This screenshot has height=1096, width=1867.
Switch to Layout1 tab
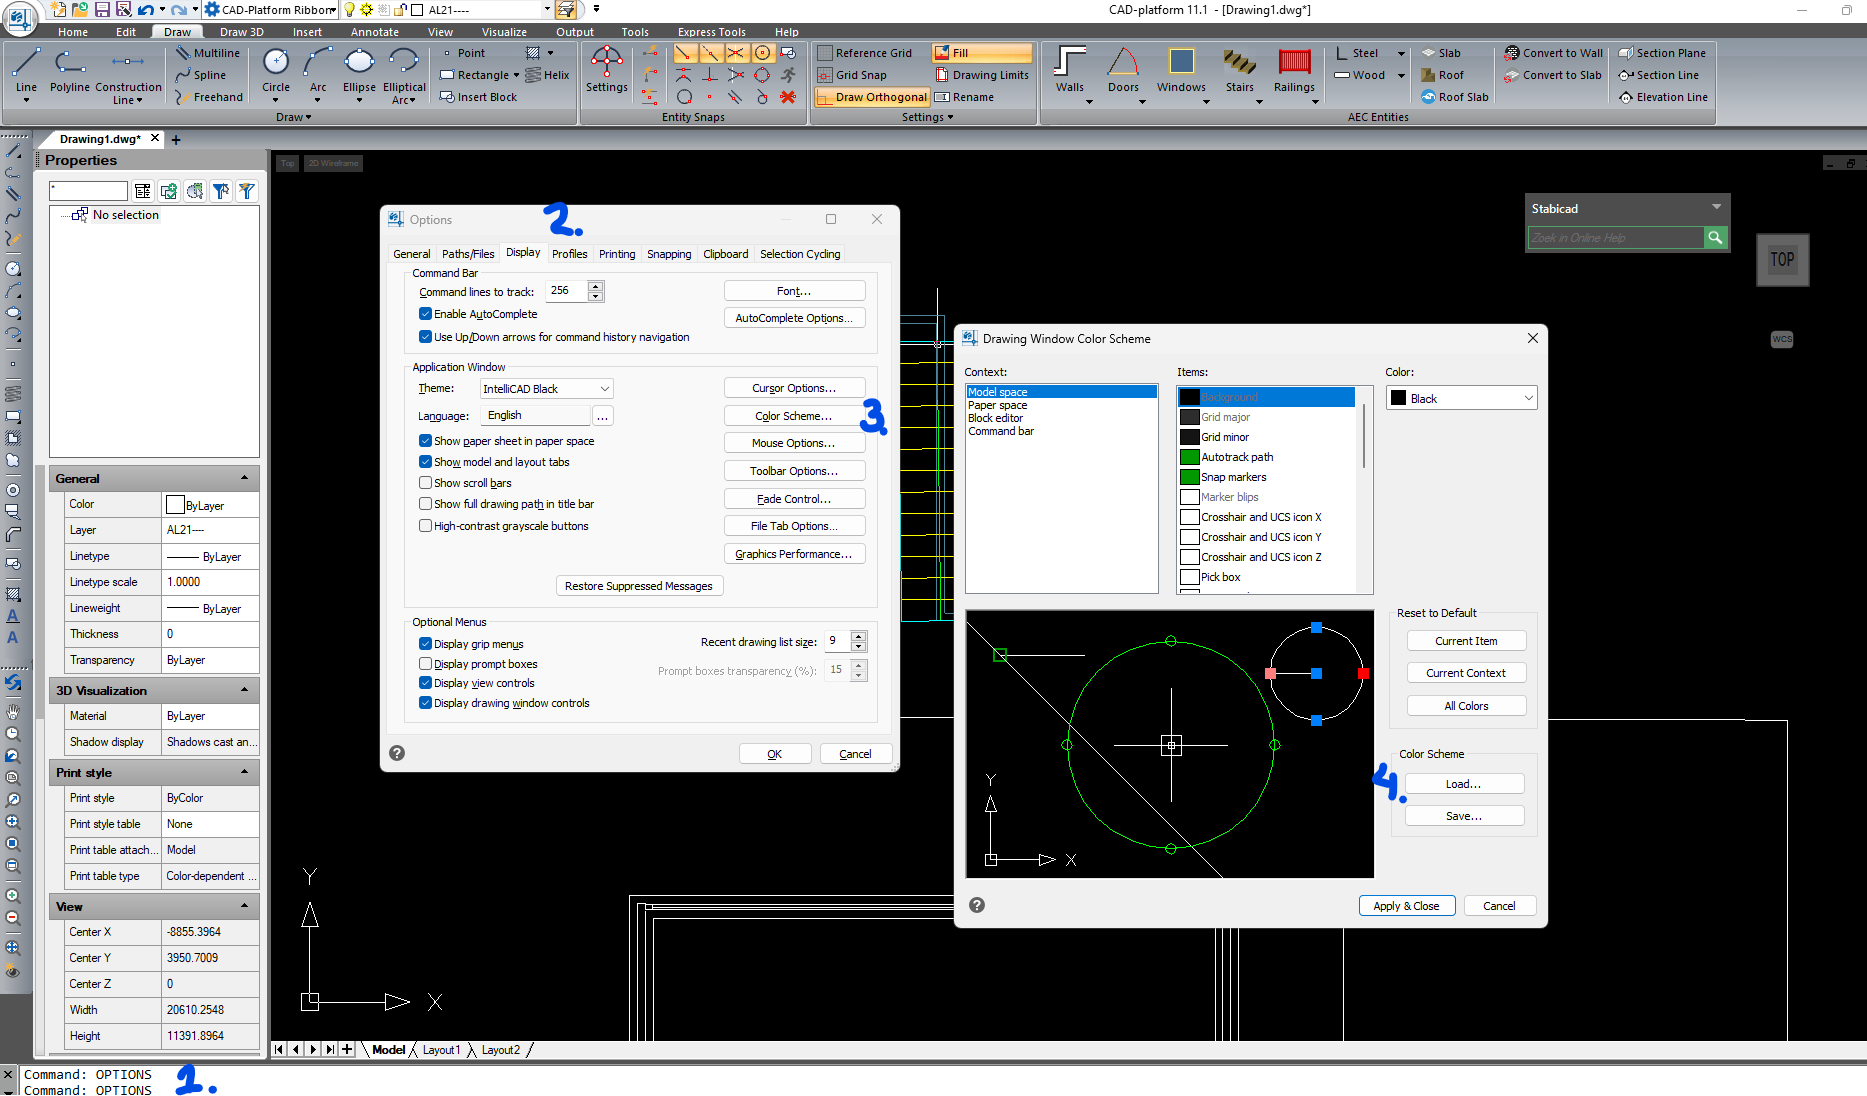(x=441, y=1050)
